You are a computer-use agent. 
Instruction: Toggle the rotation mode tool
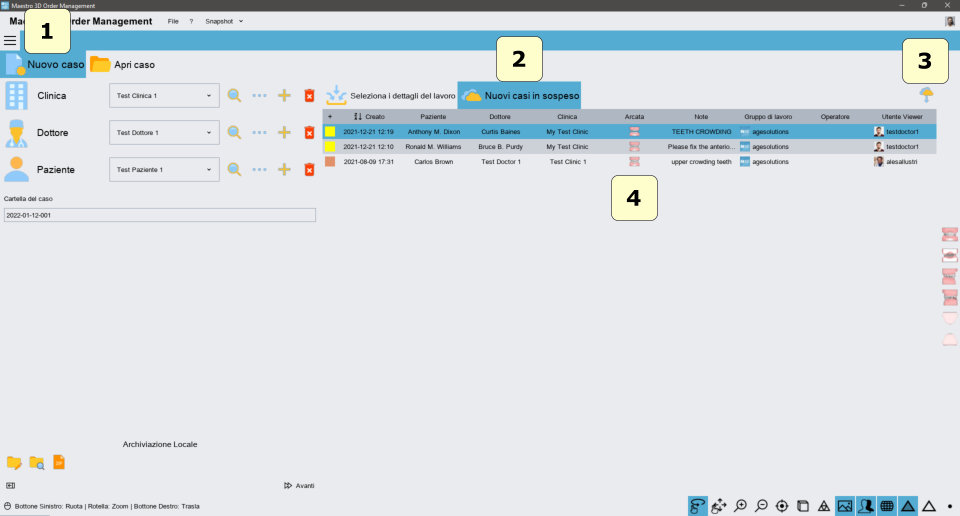point(697,506)
